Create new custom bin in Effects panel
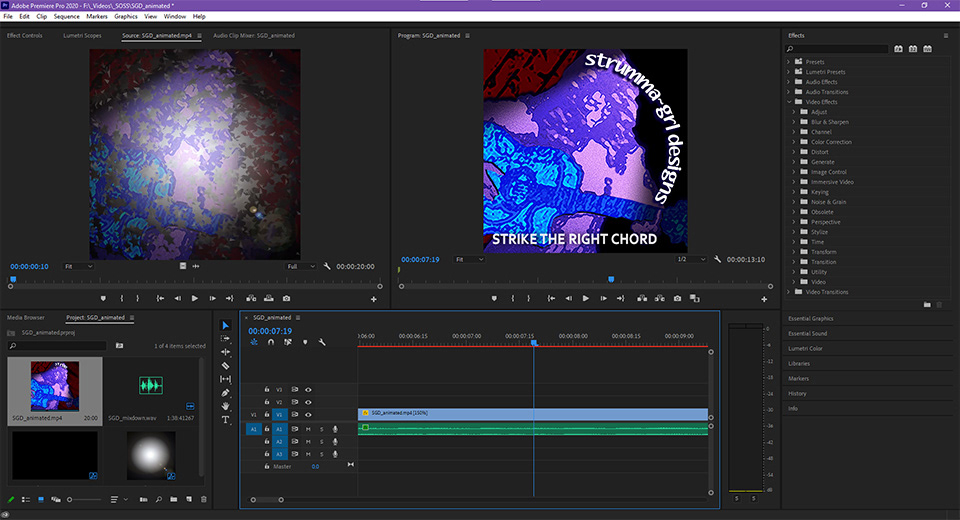This screenshot has height=520, width=960. (927, 304)
